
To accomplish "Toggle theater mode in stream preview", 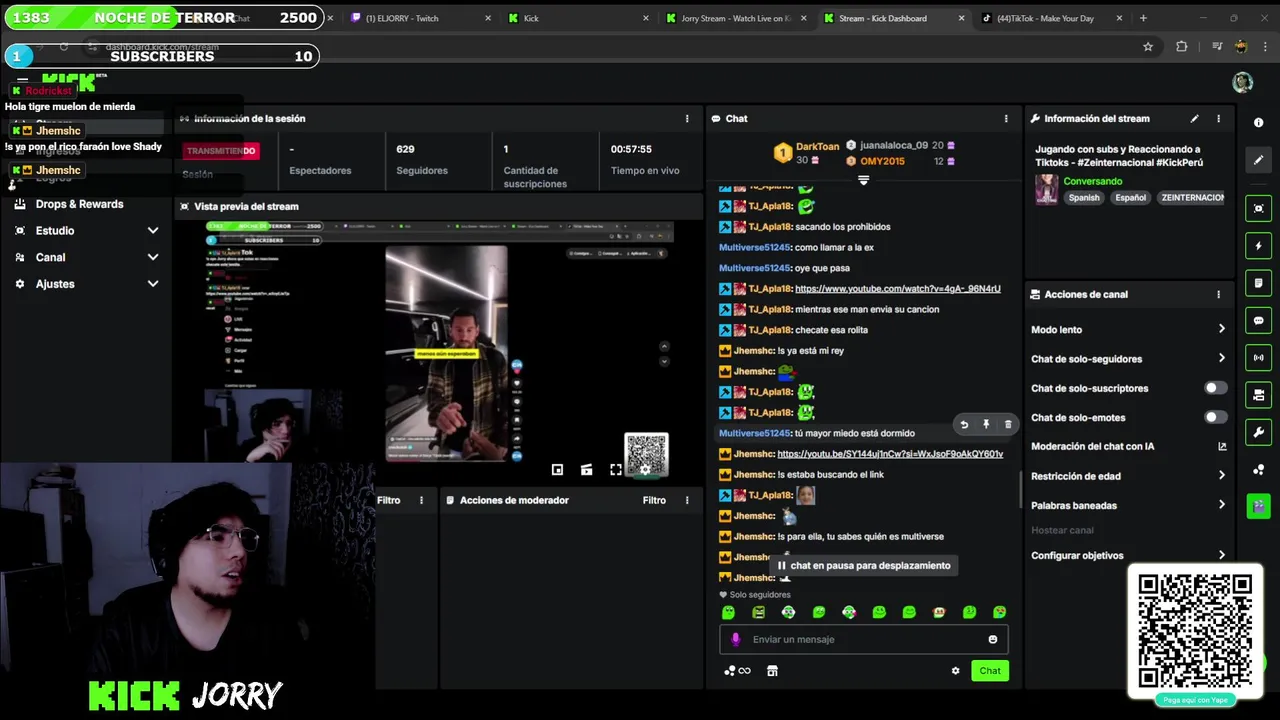I will (586, 470).
